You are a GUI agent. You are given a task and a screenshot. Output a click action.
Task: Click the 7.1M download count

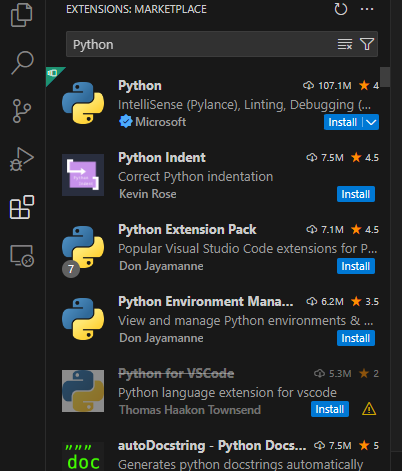325,229
